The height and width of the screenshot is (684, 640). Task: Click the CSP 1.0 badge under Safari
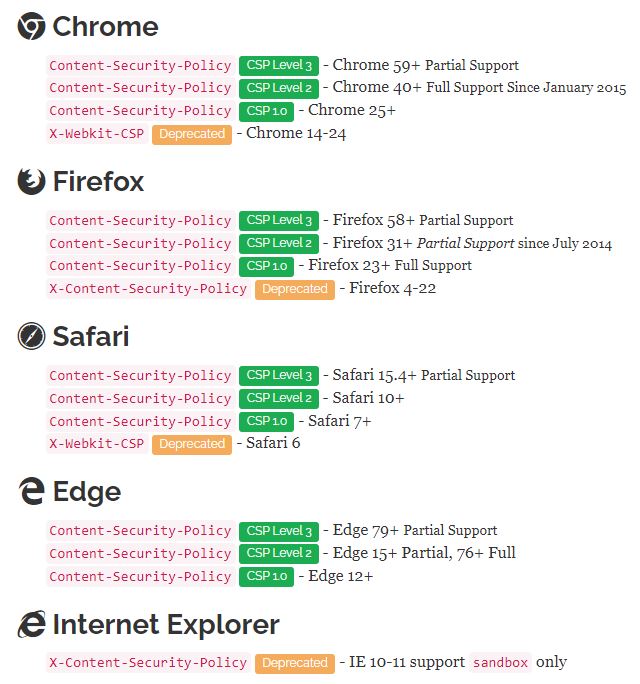click(267, 421)
